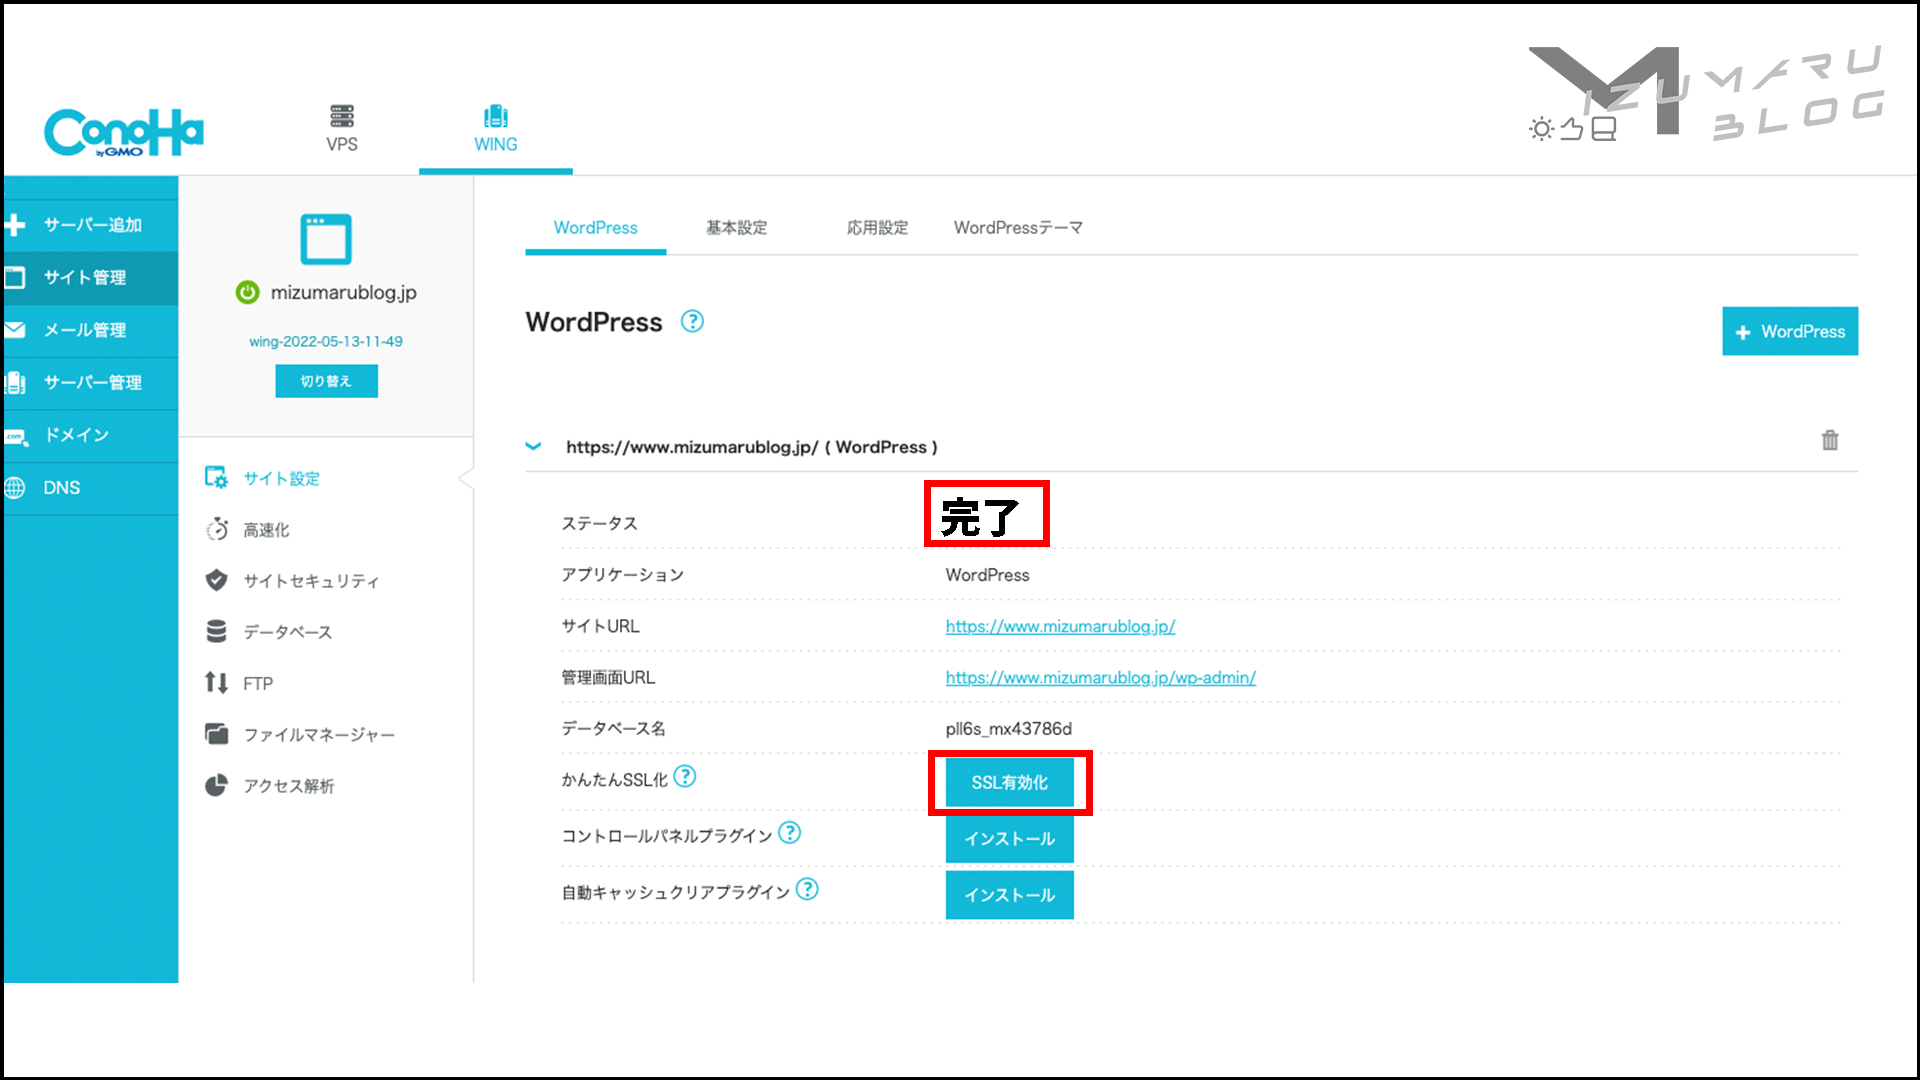Viewport: 1920px width, 1080px height.
Task: Click the ConoHa logo
Action: [x=123, y=133]
